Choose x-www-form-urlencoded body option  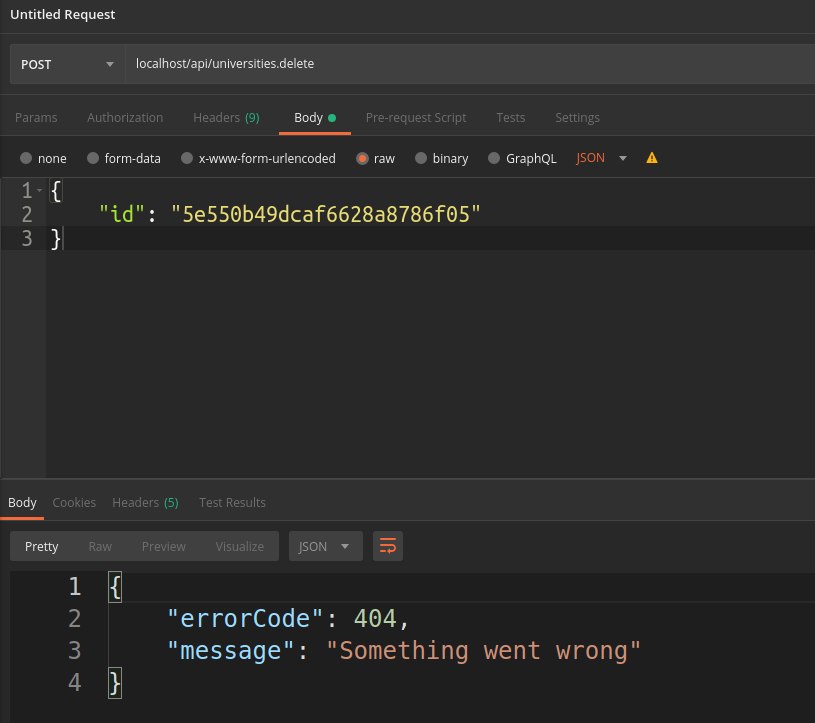click(186, 158)
